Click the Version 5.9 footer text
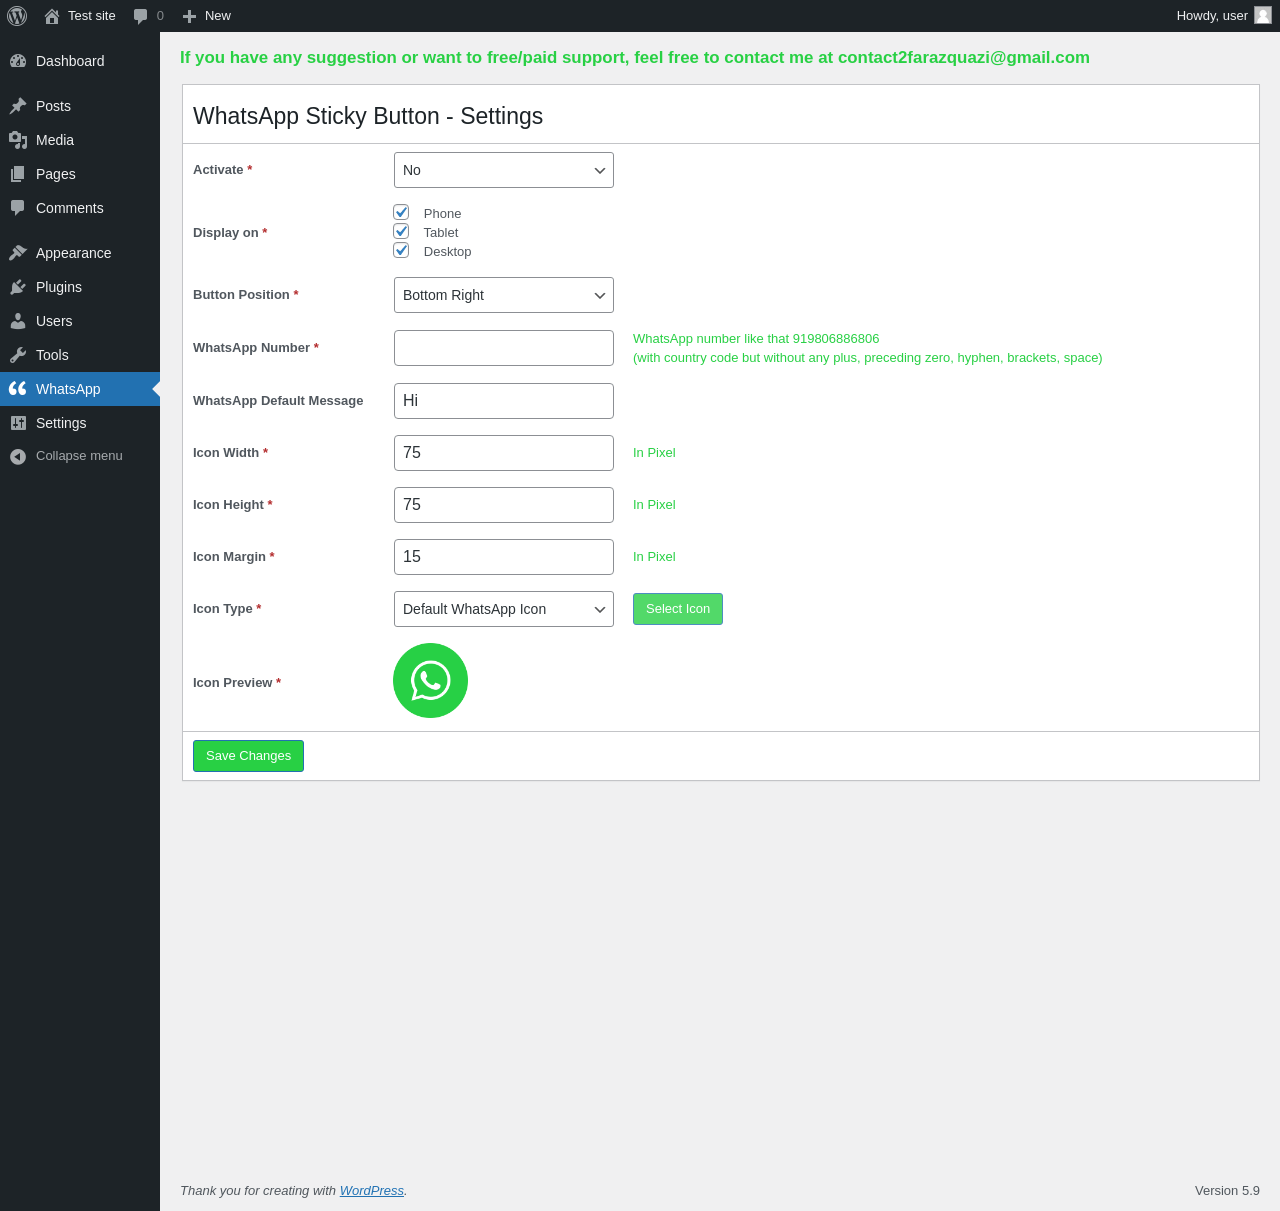 [x=1227, y=1190]
